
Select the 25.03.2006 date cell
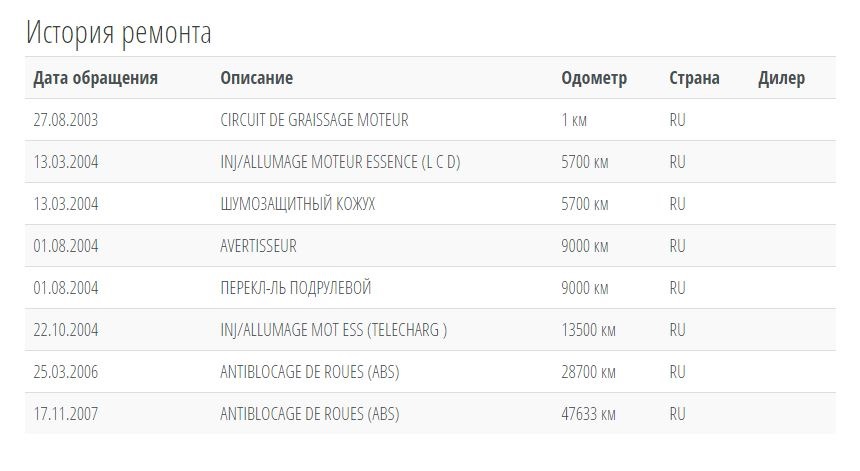[x=66, y=372]
